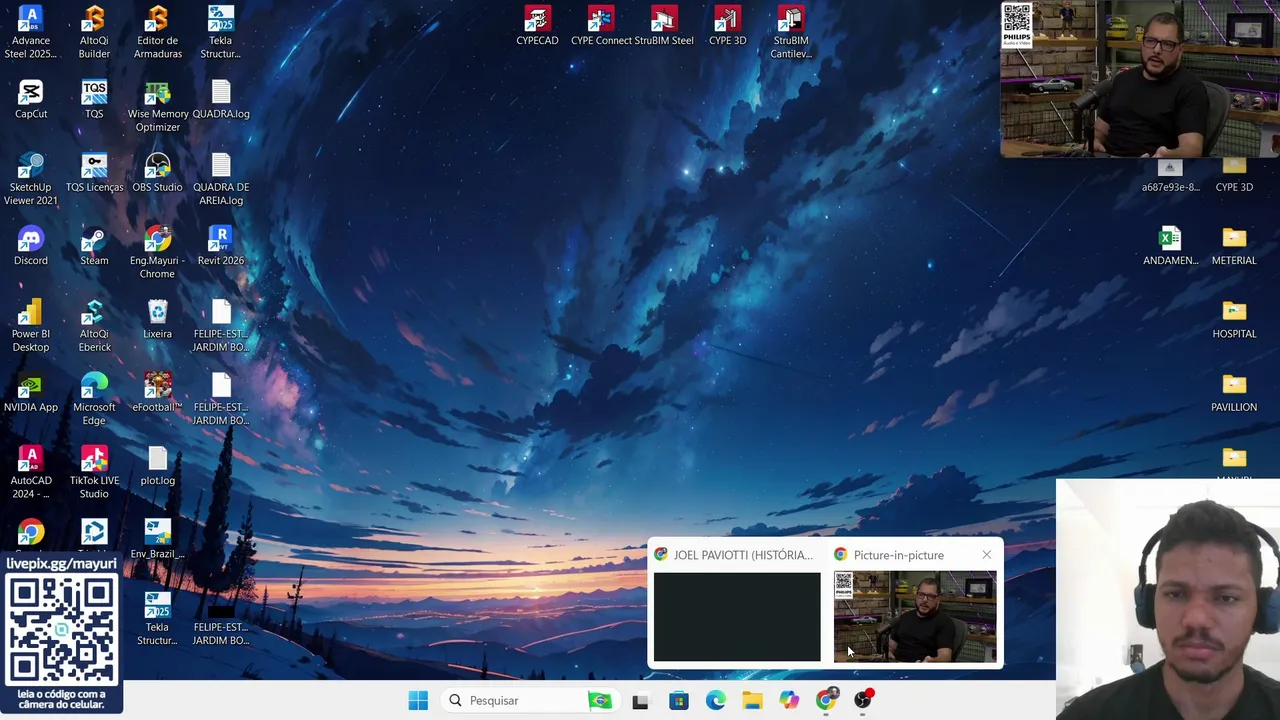Launch Microsoft Edge from the taskbar
This screenshot has height=720, width=1280.
(x=715, y=700)
